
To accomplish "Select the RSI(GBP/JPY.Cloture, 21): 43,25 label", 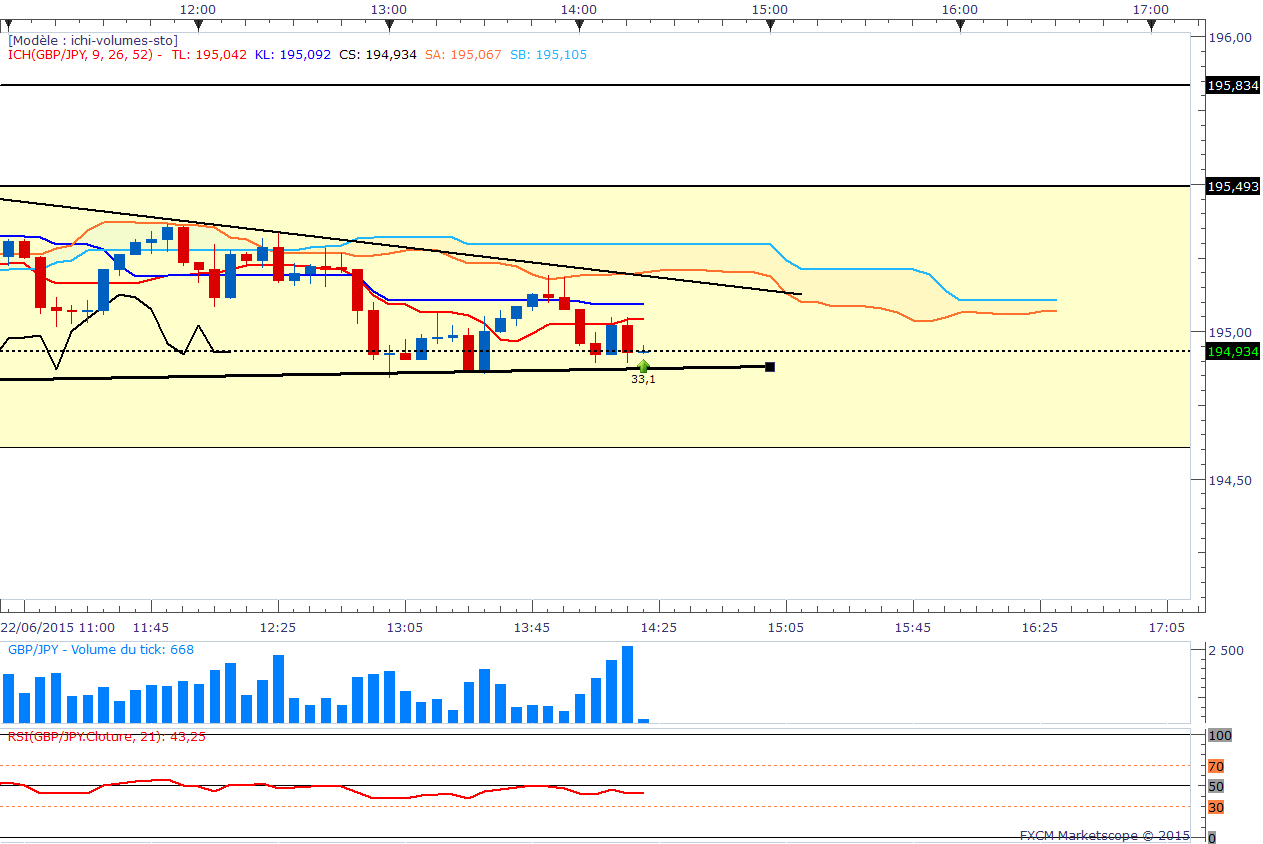I will (107, 736).
